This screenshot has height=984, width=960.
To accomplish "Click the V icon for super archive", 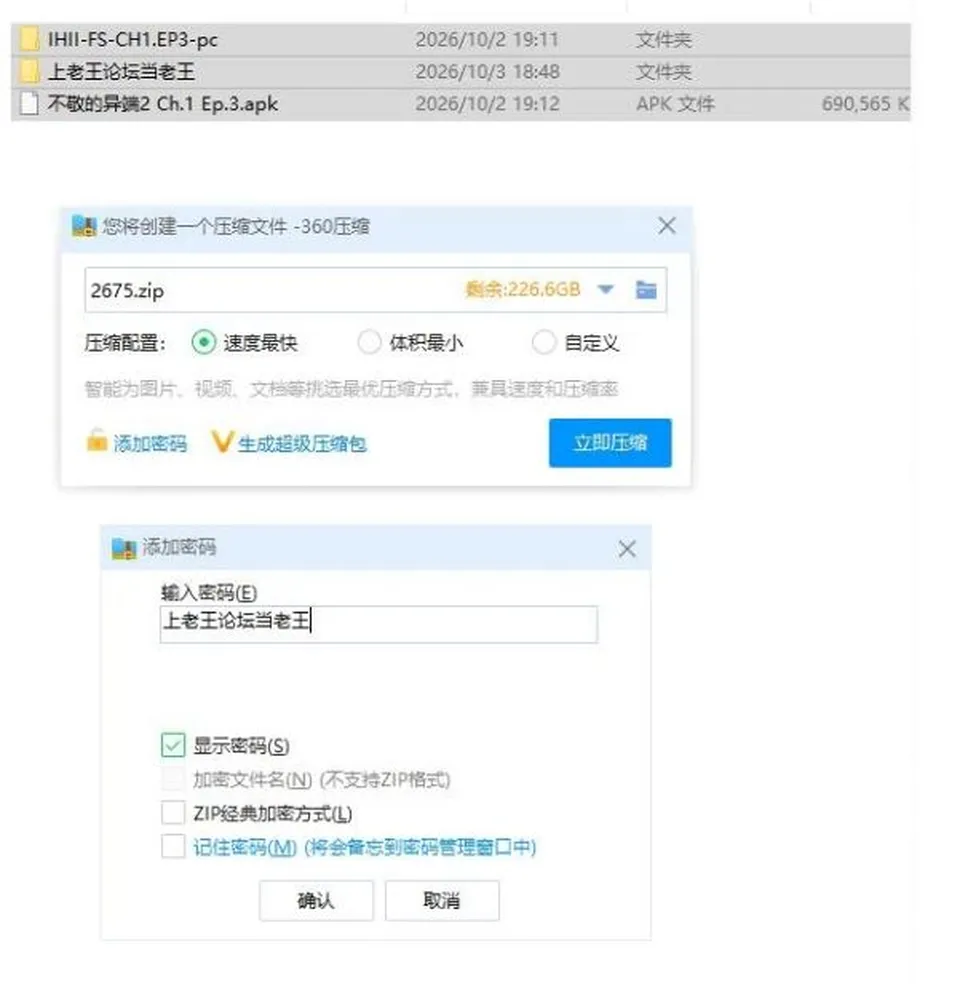I will point(222,442).
